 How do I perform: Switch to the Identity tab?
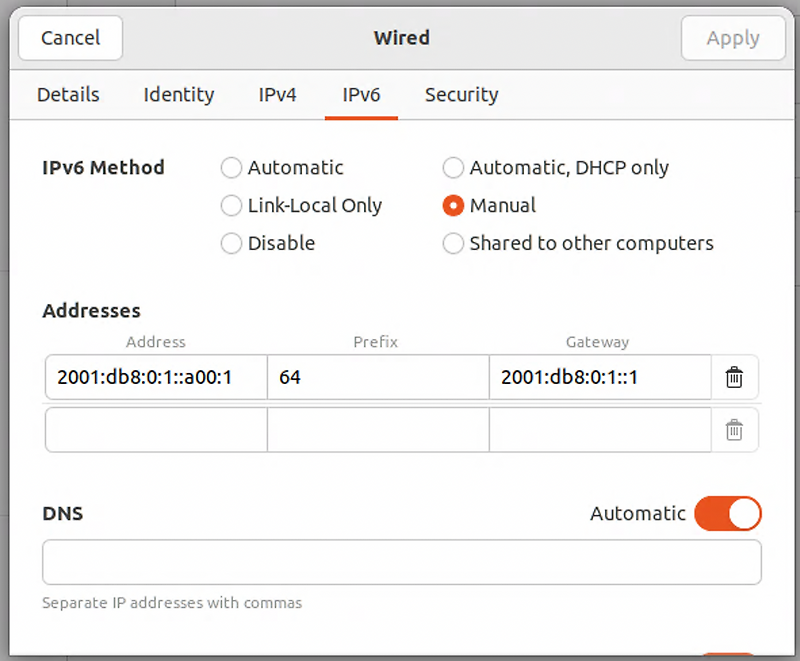pos(178,95)
